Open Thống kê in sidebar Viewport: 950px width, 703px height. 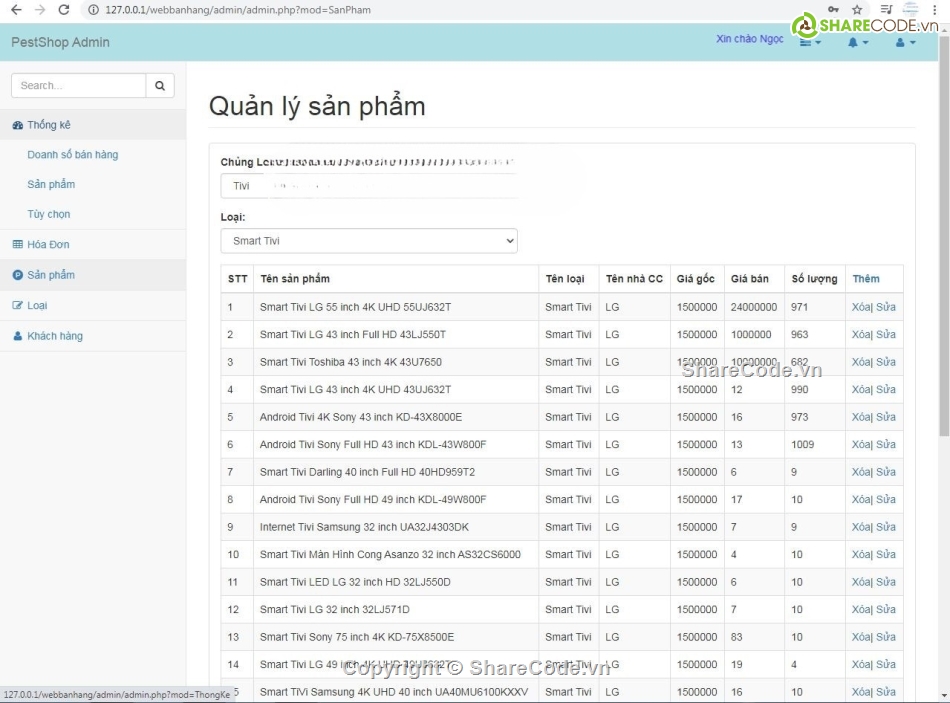(93, 125)
